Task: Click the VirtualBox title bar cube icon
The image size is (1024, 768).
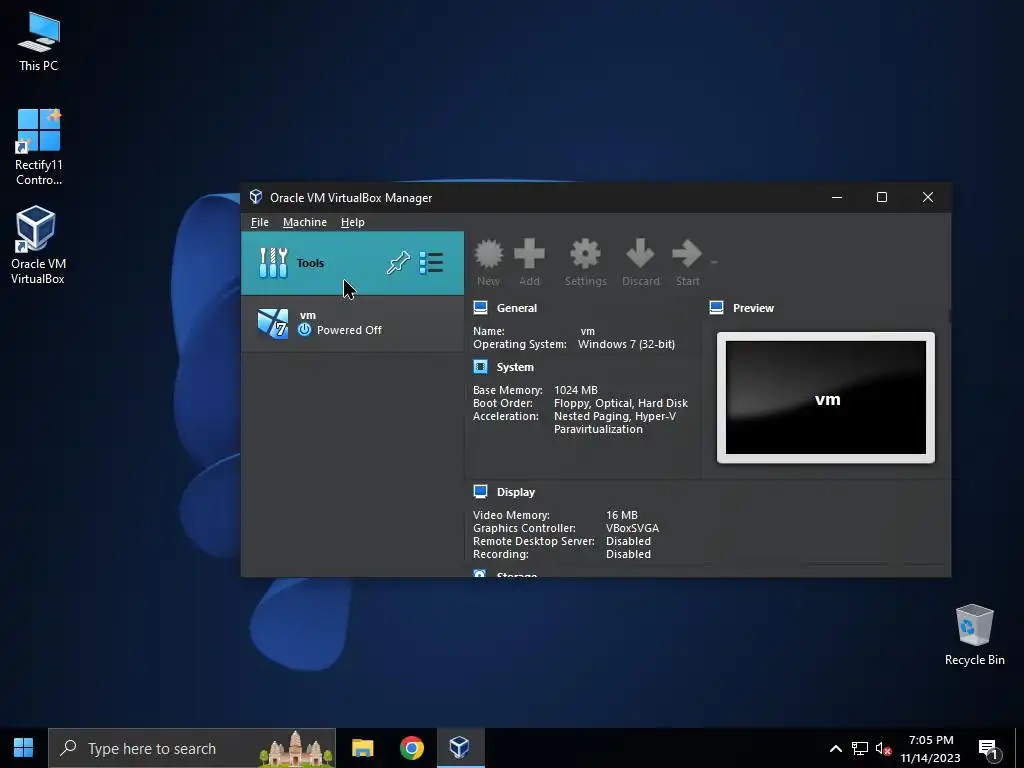Action: [x=256, y=197]
